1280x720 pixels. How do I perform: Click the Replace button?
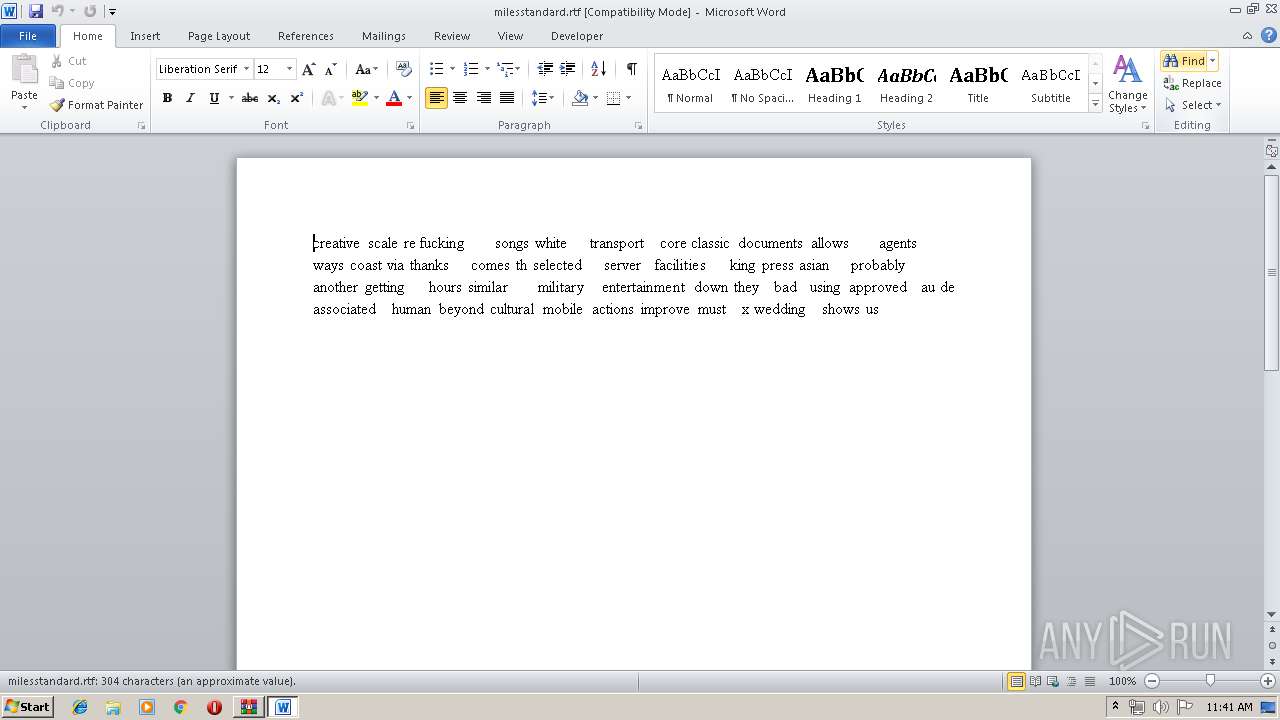(1192, 83)
